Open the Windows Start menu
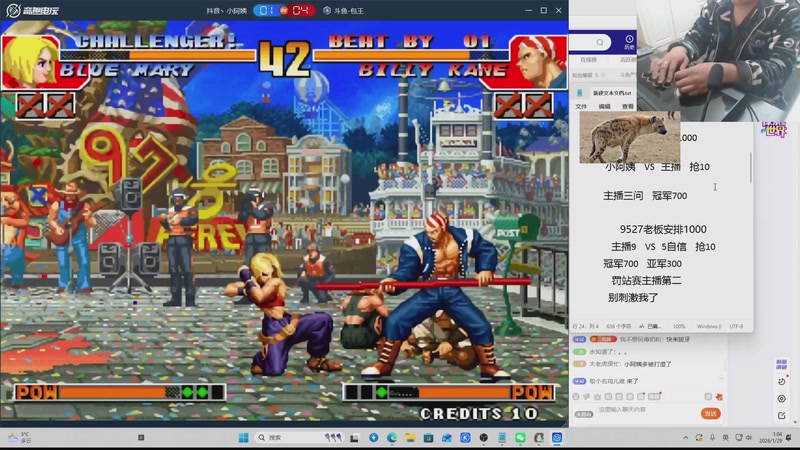 coord(243,438)
